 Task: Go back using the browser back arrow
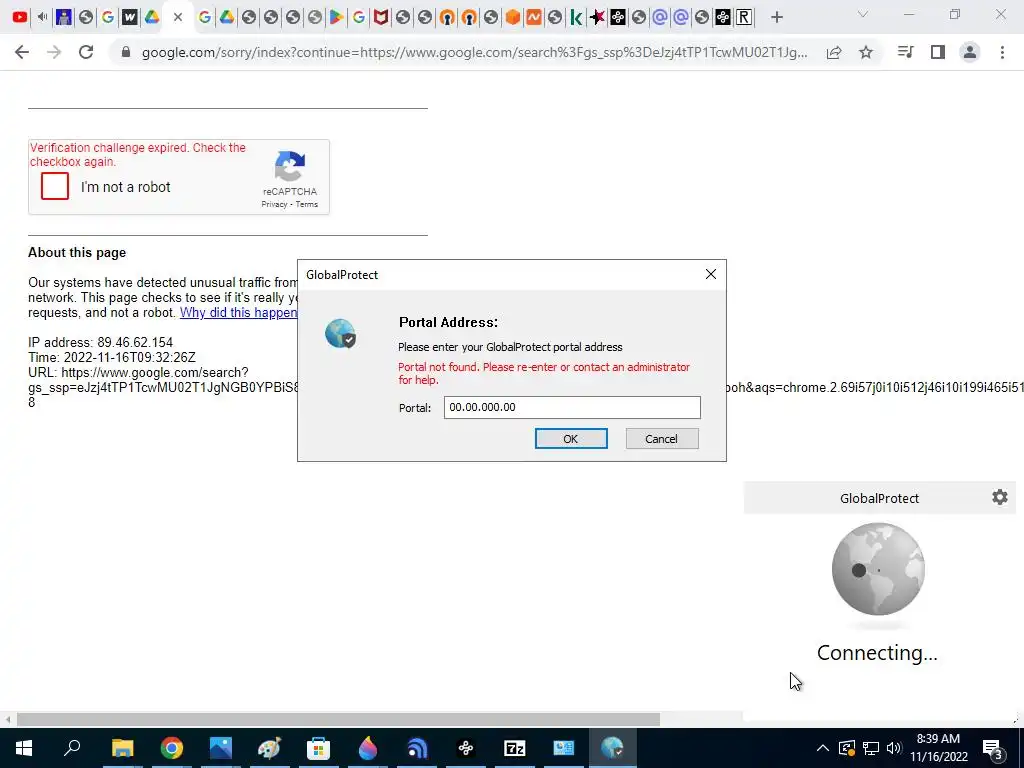click(22, 52)
